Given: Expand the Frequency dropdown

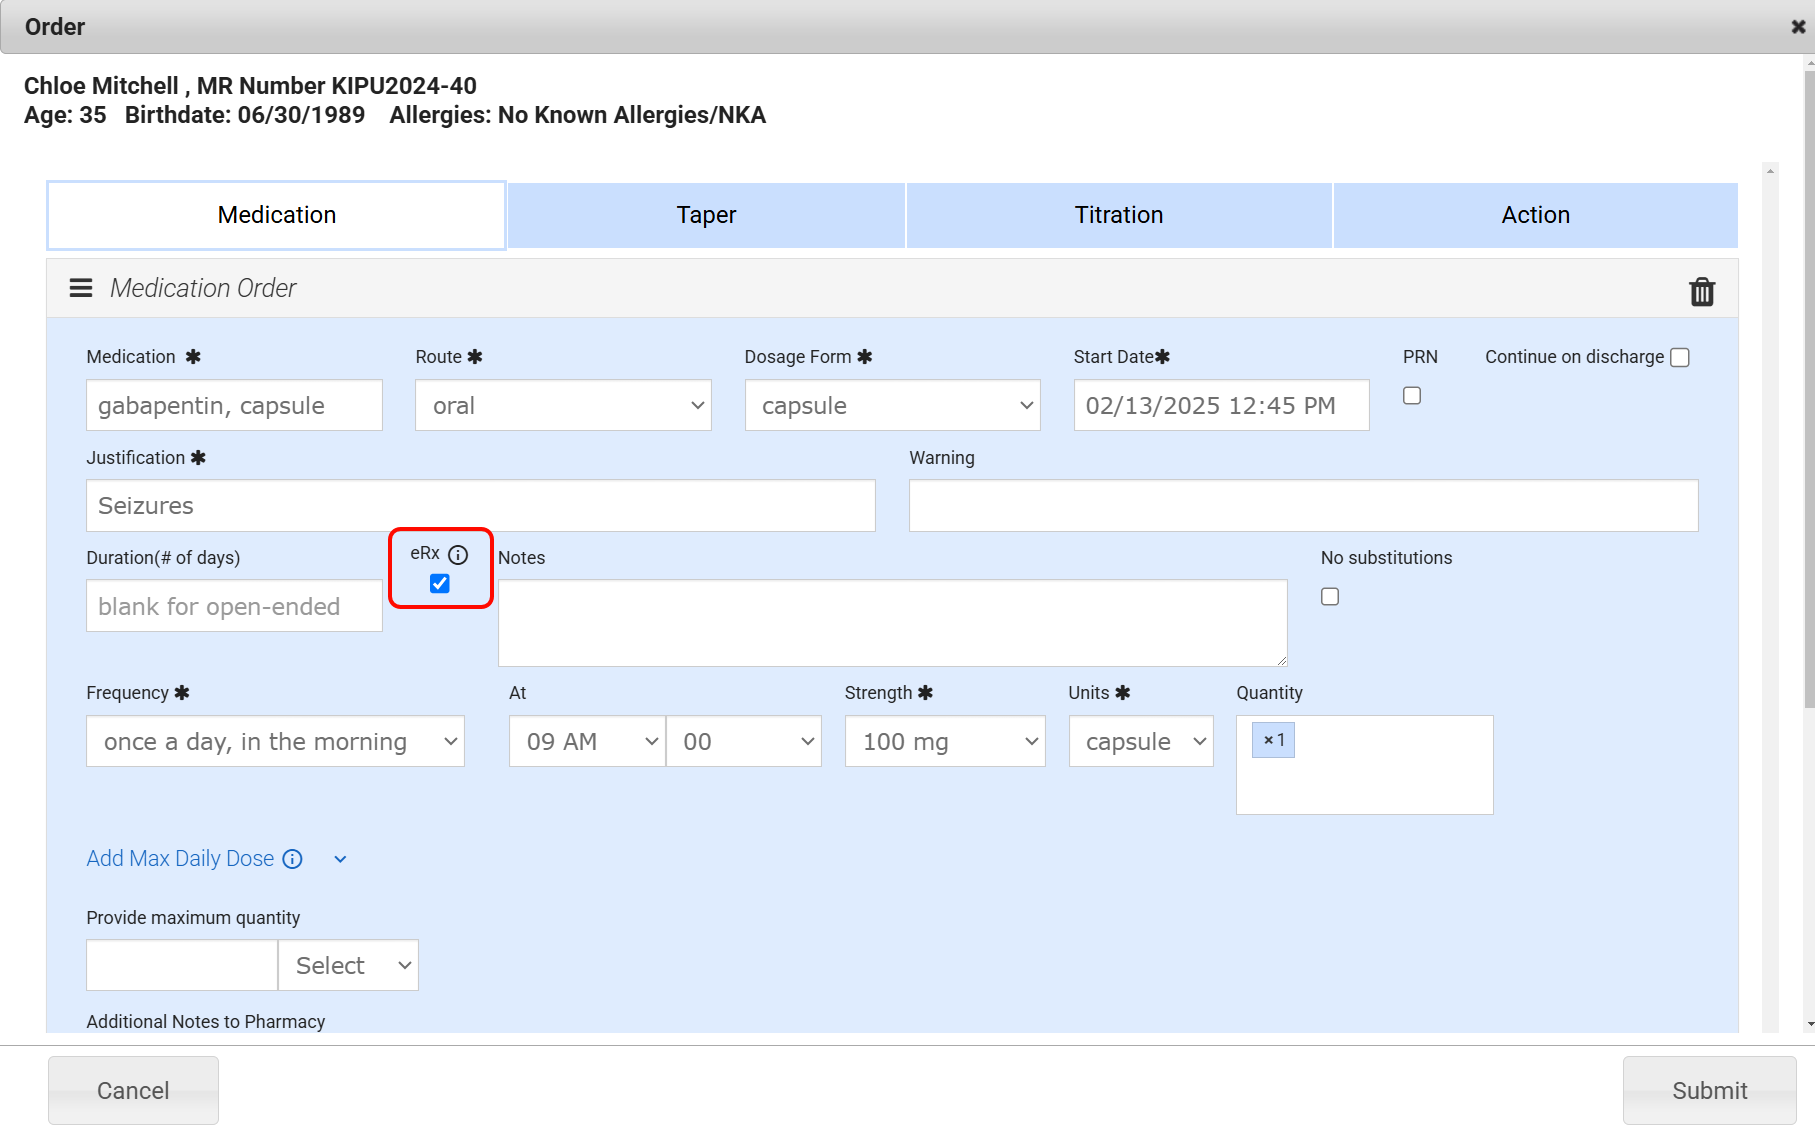Looking at the screenshot, I should click(275, 741).
